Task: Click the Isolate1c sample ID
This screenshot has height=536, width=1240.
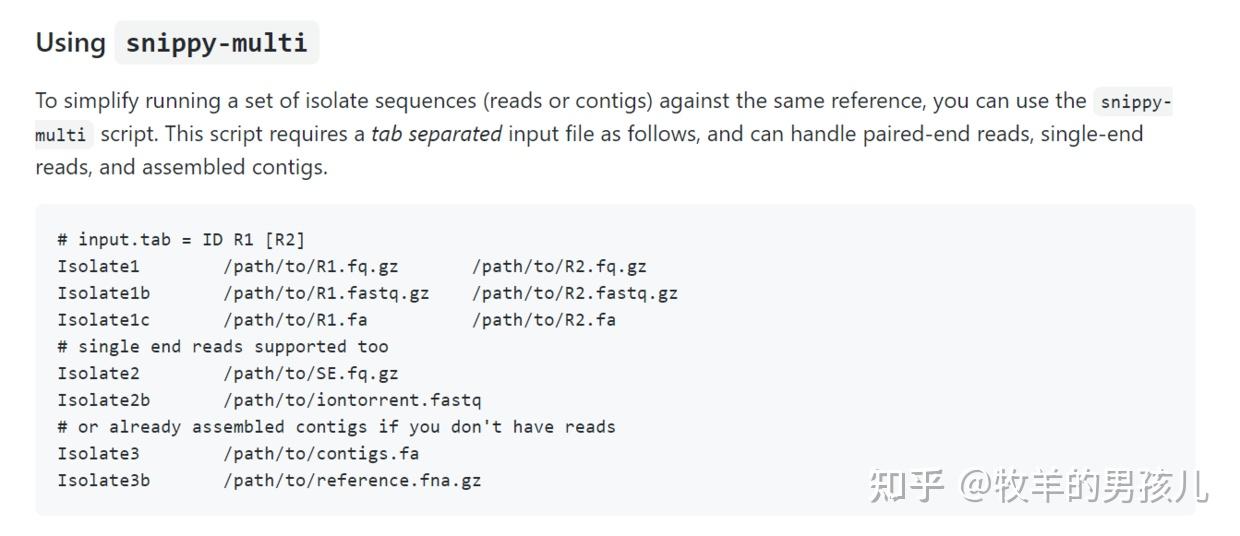Action: (103, 320)
